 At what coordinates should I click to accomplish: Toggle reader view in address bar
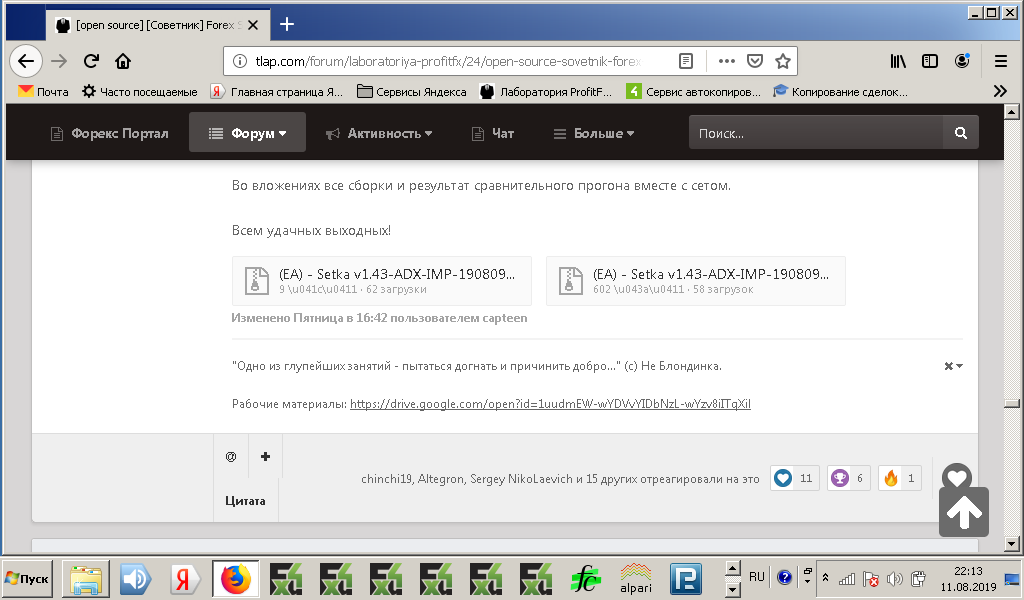coord(686,61)
